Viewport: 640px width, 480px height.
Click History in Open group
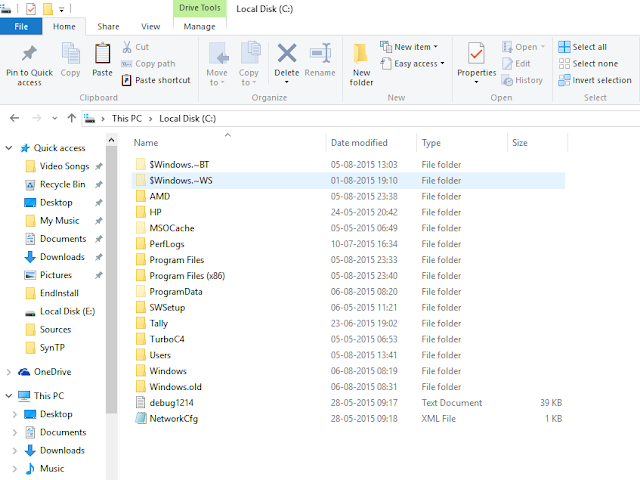click(522, 80)
